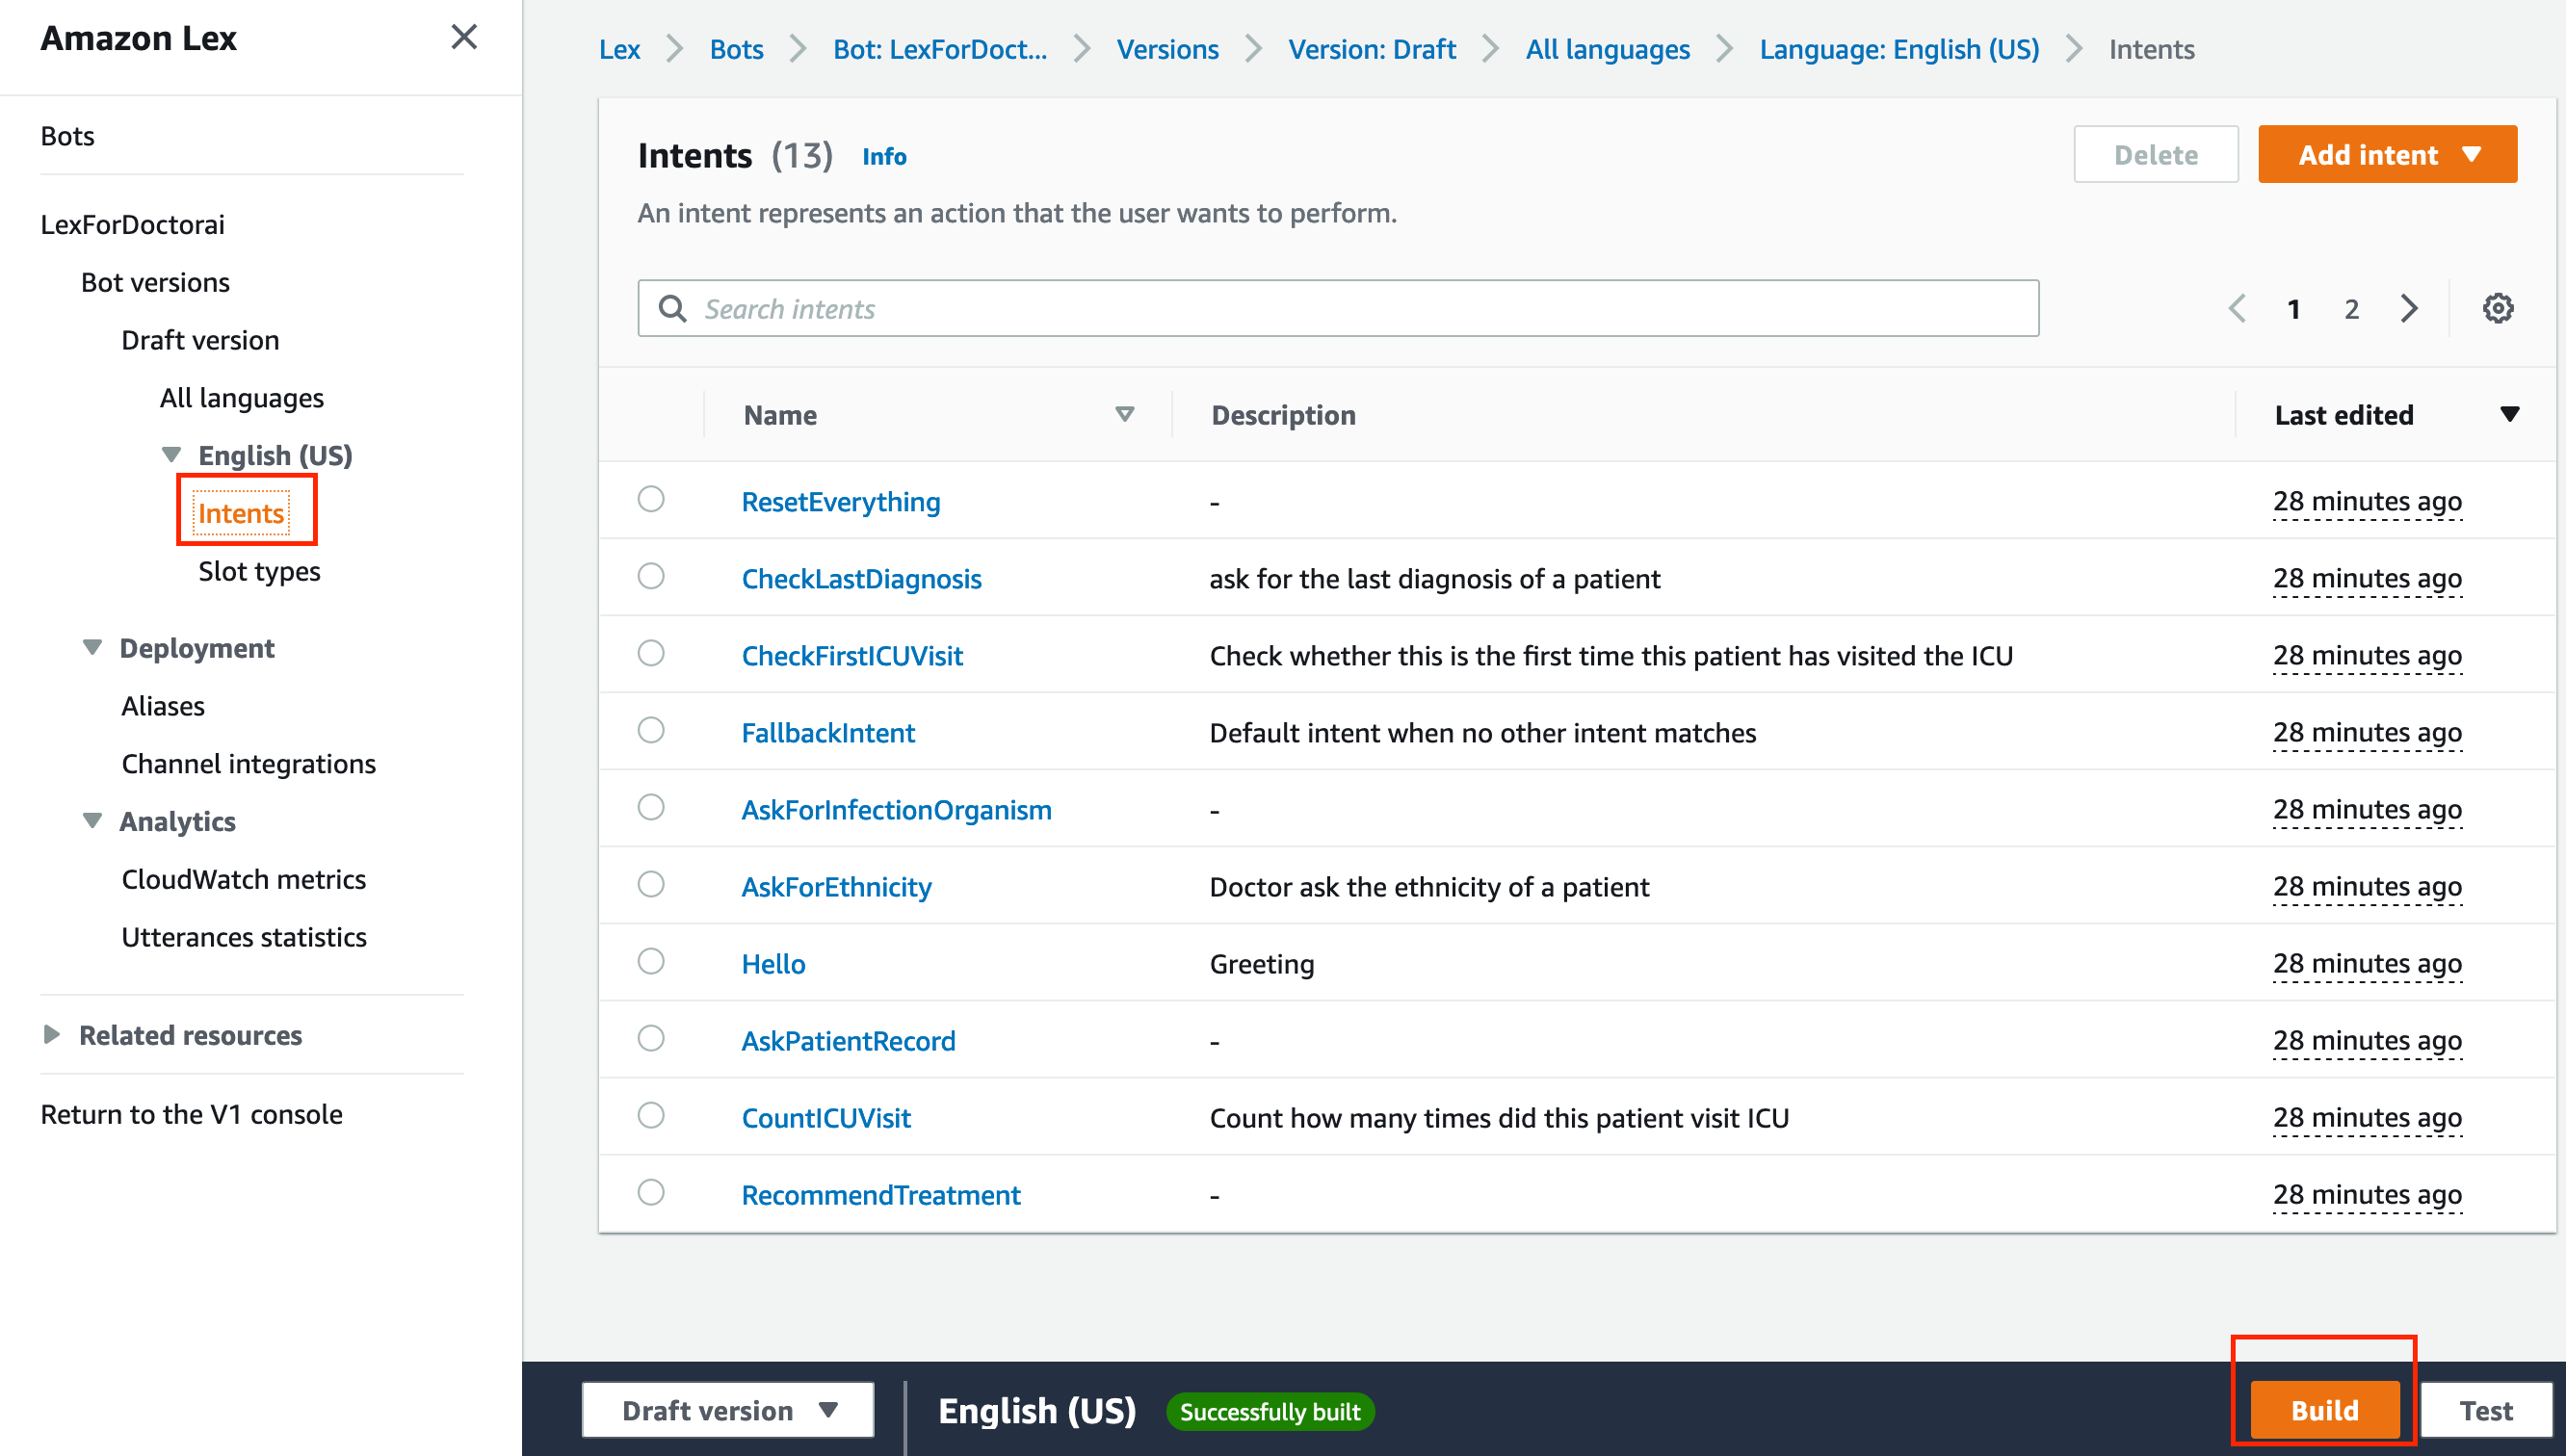Collapse the Deployment section
Image resolution: width=2566 pixels, height=1456 pixels.
click(x=92, y=648)
